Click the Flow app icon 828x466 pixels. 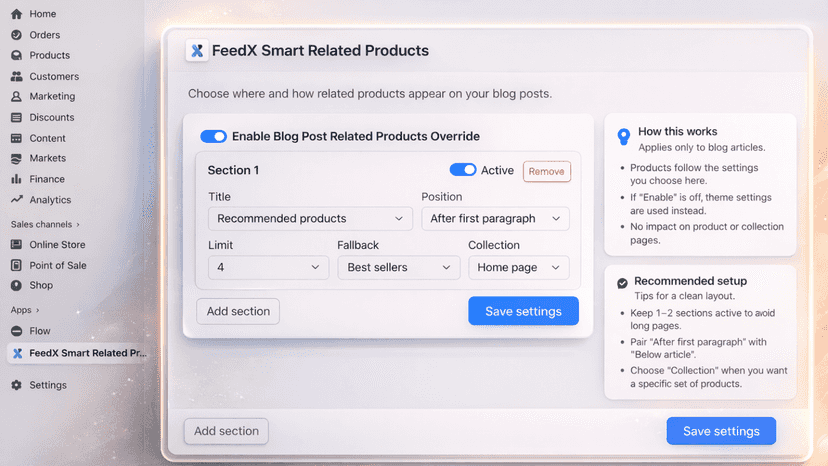[x=16, y=331]
